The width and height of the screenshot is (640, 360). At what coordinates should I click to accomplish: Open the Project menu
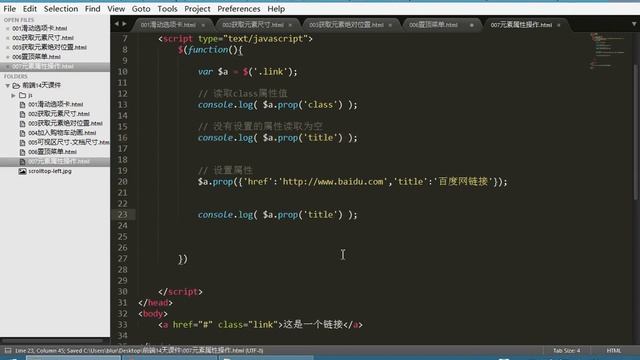coord(198,9)
